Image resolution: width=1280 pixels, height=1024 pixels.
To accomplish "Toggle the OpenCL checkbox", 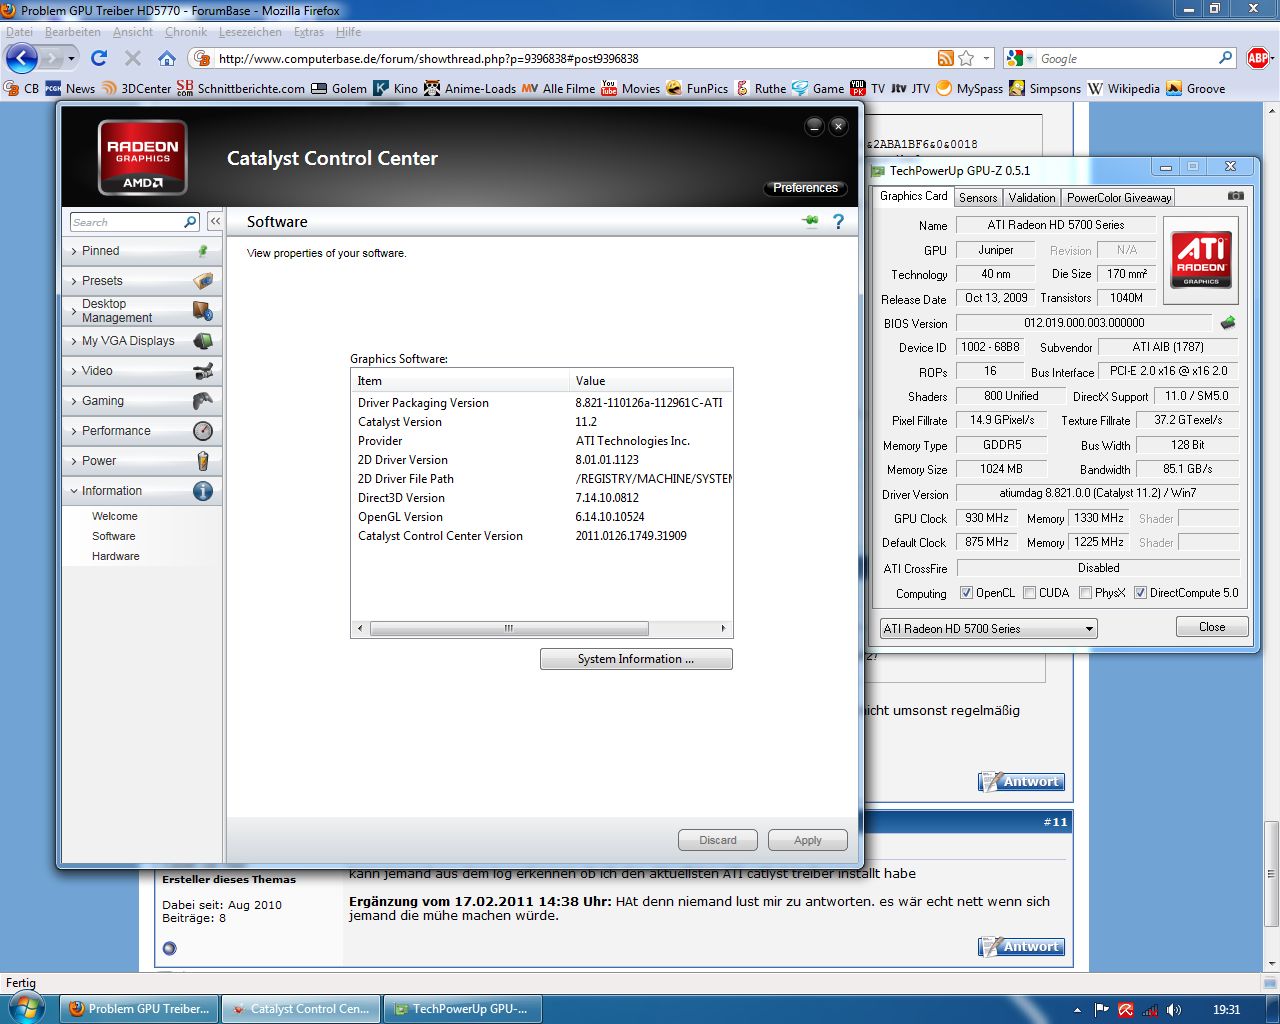I will click(966, 593).
